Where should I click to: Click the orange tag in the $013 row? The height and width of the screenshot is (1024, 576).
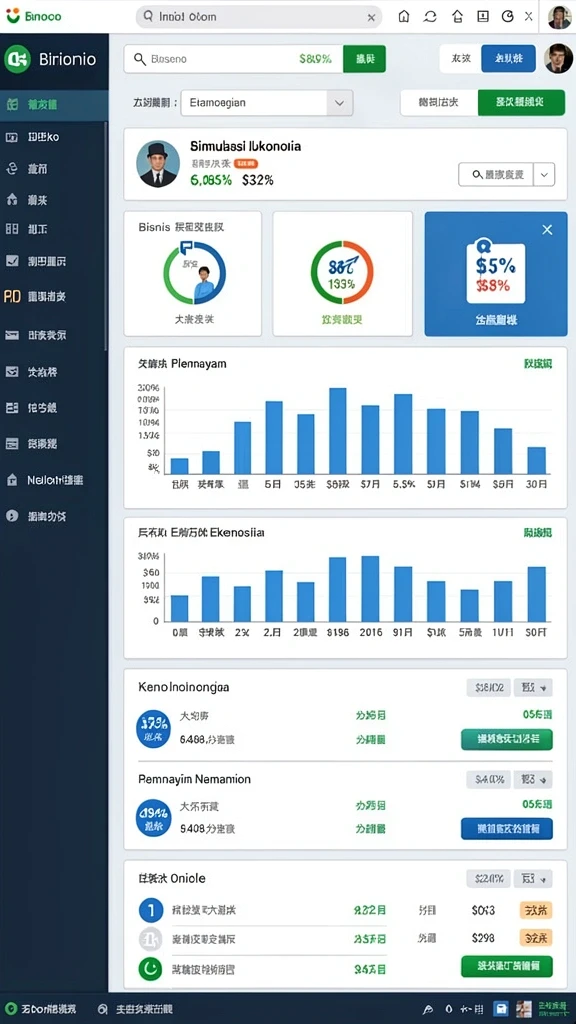click(x=536, y=910)
